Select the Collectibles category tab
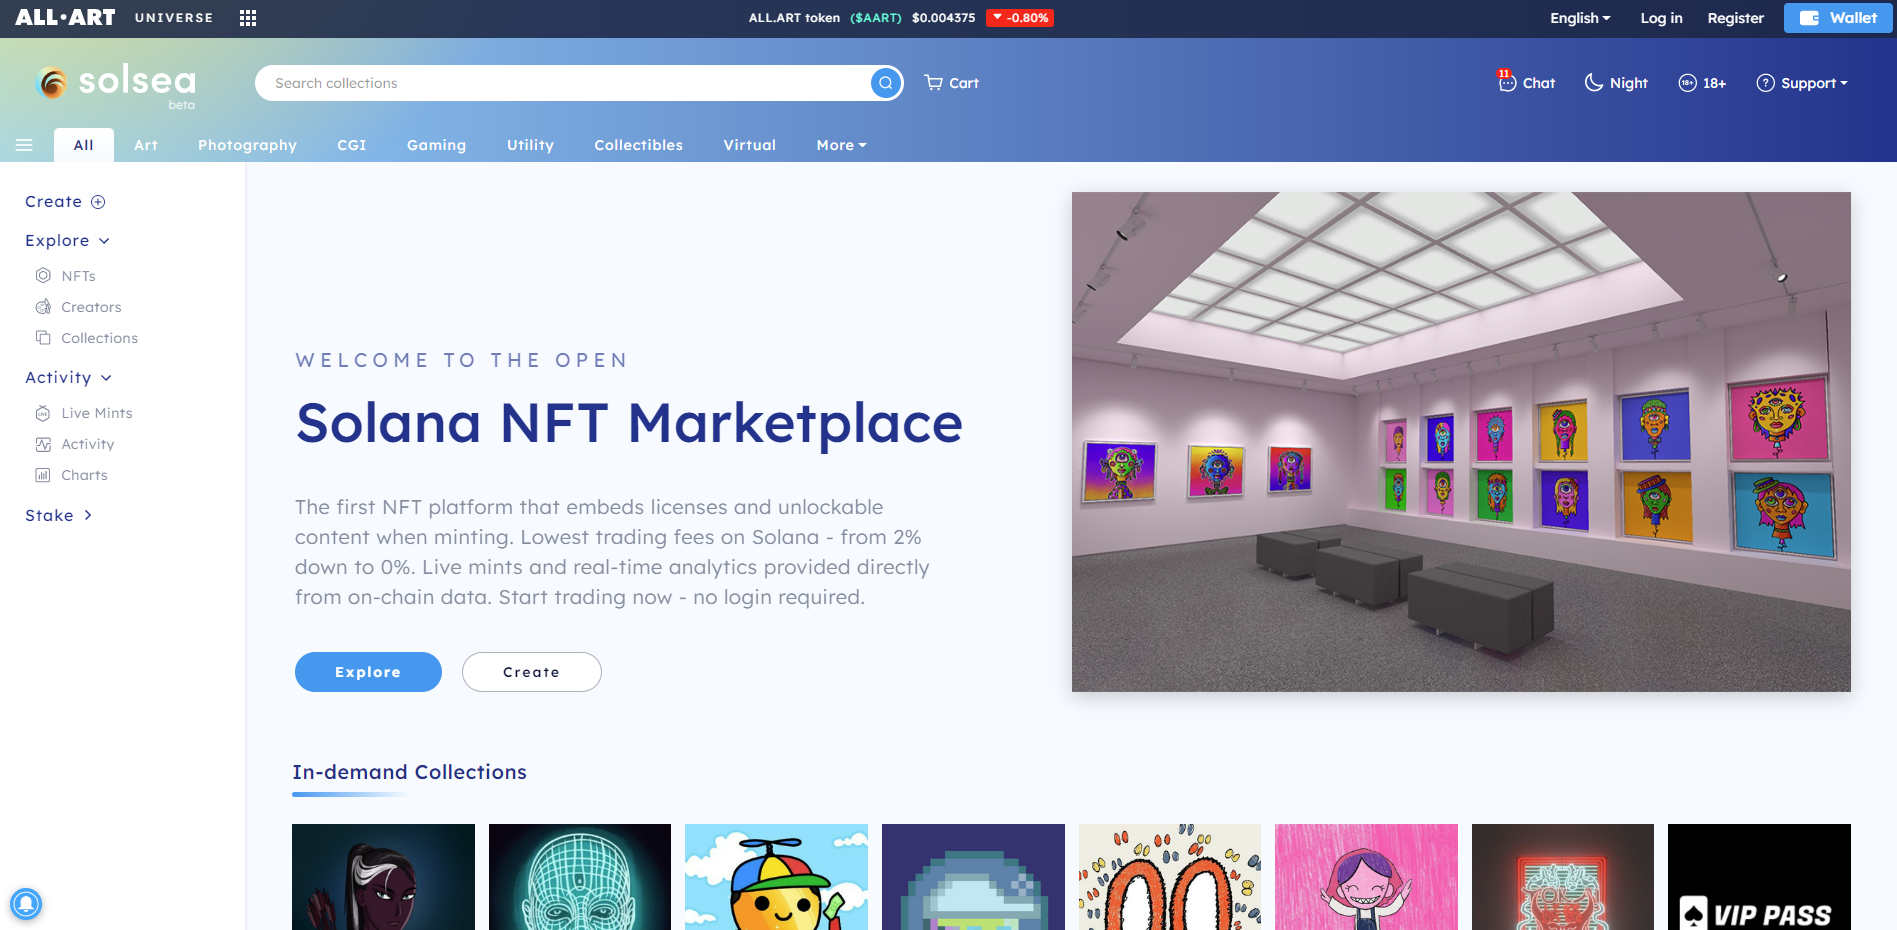 [x=638, y=145]
